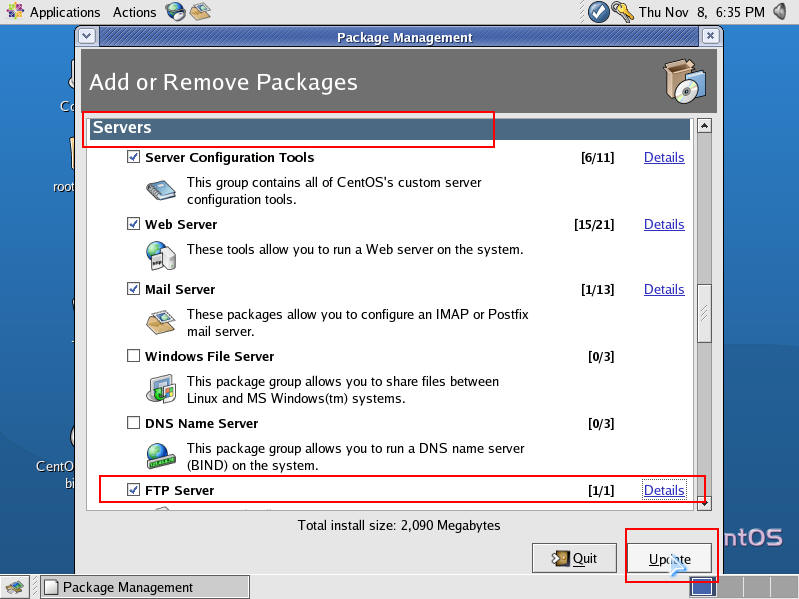Click the volume speaker icon
Viewport: 799px width, 599px height.
coord(780,11)
